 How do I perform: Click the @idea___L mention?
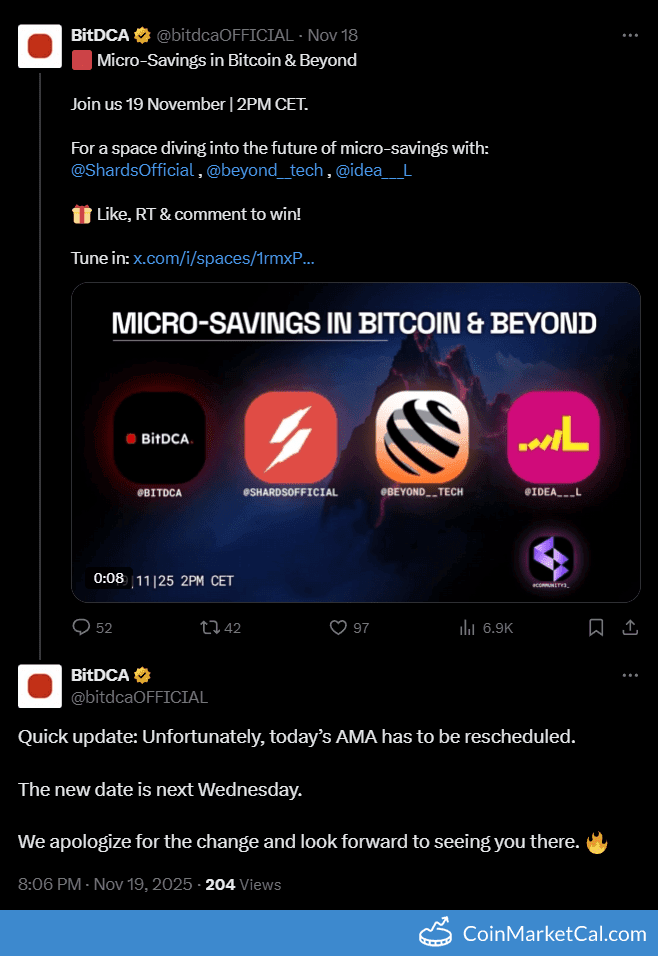pos(372,170)
